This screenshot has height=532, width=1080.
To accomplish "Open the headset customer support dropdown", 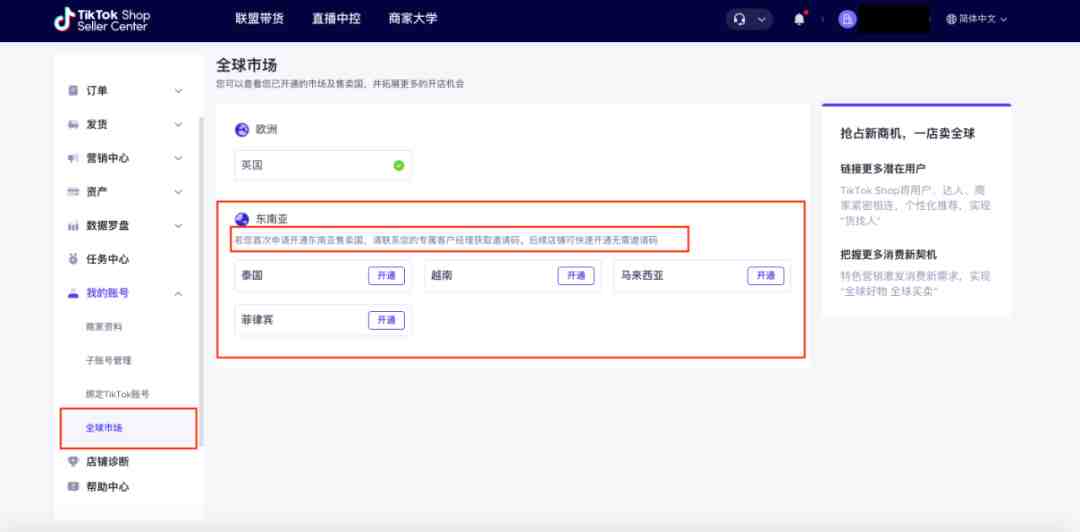I will pos(749,19).
